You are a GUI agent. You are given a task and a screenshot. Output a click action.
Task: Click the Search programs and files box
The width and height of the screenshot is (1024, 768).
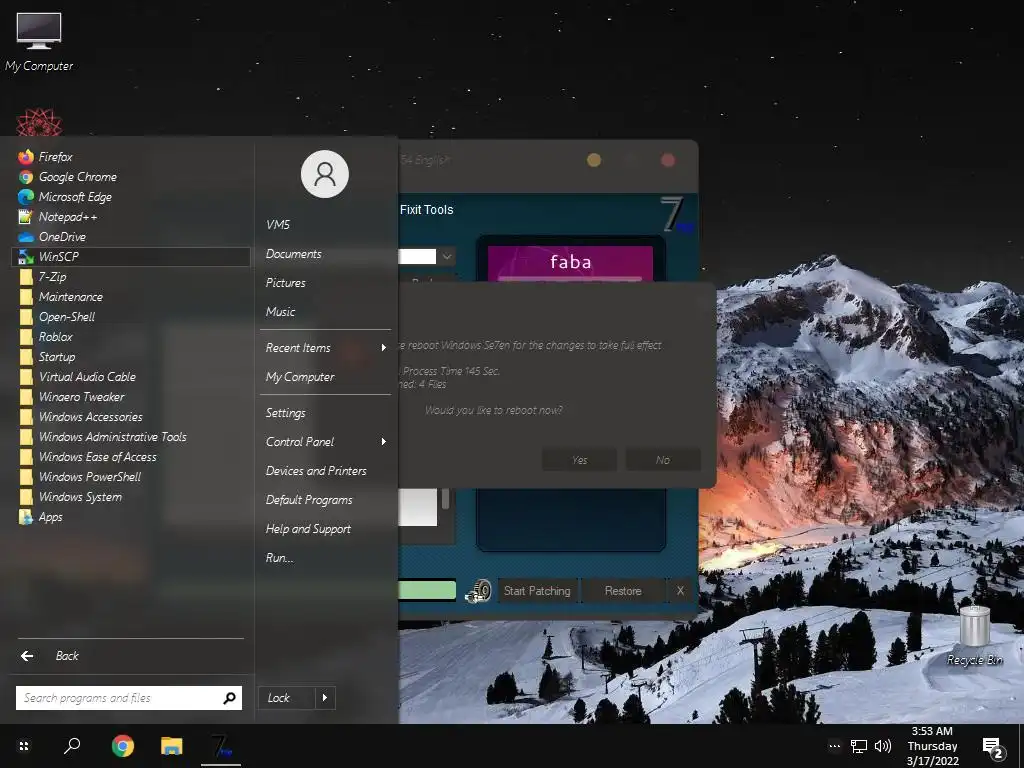click(129, 698)
